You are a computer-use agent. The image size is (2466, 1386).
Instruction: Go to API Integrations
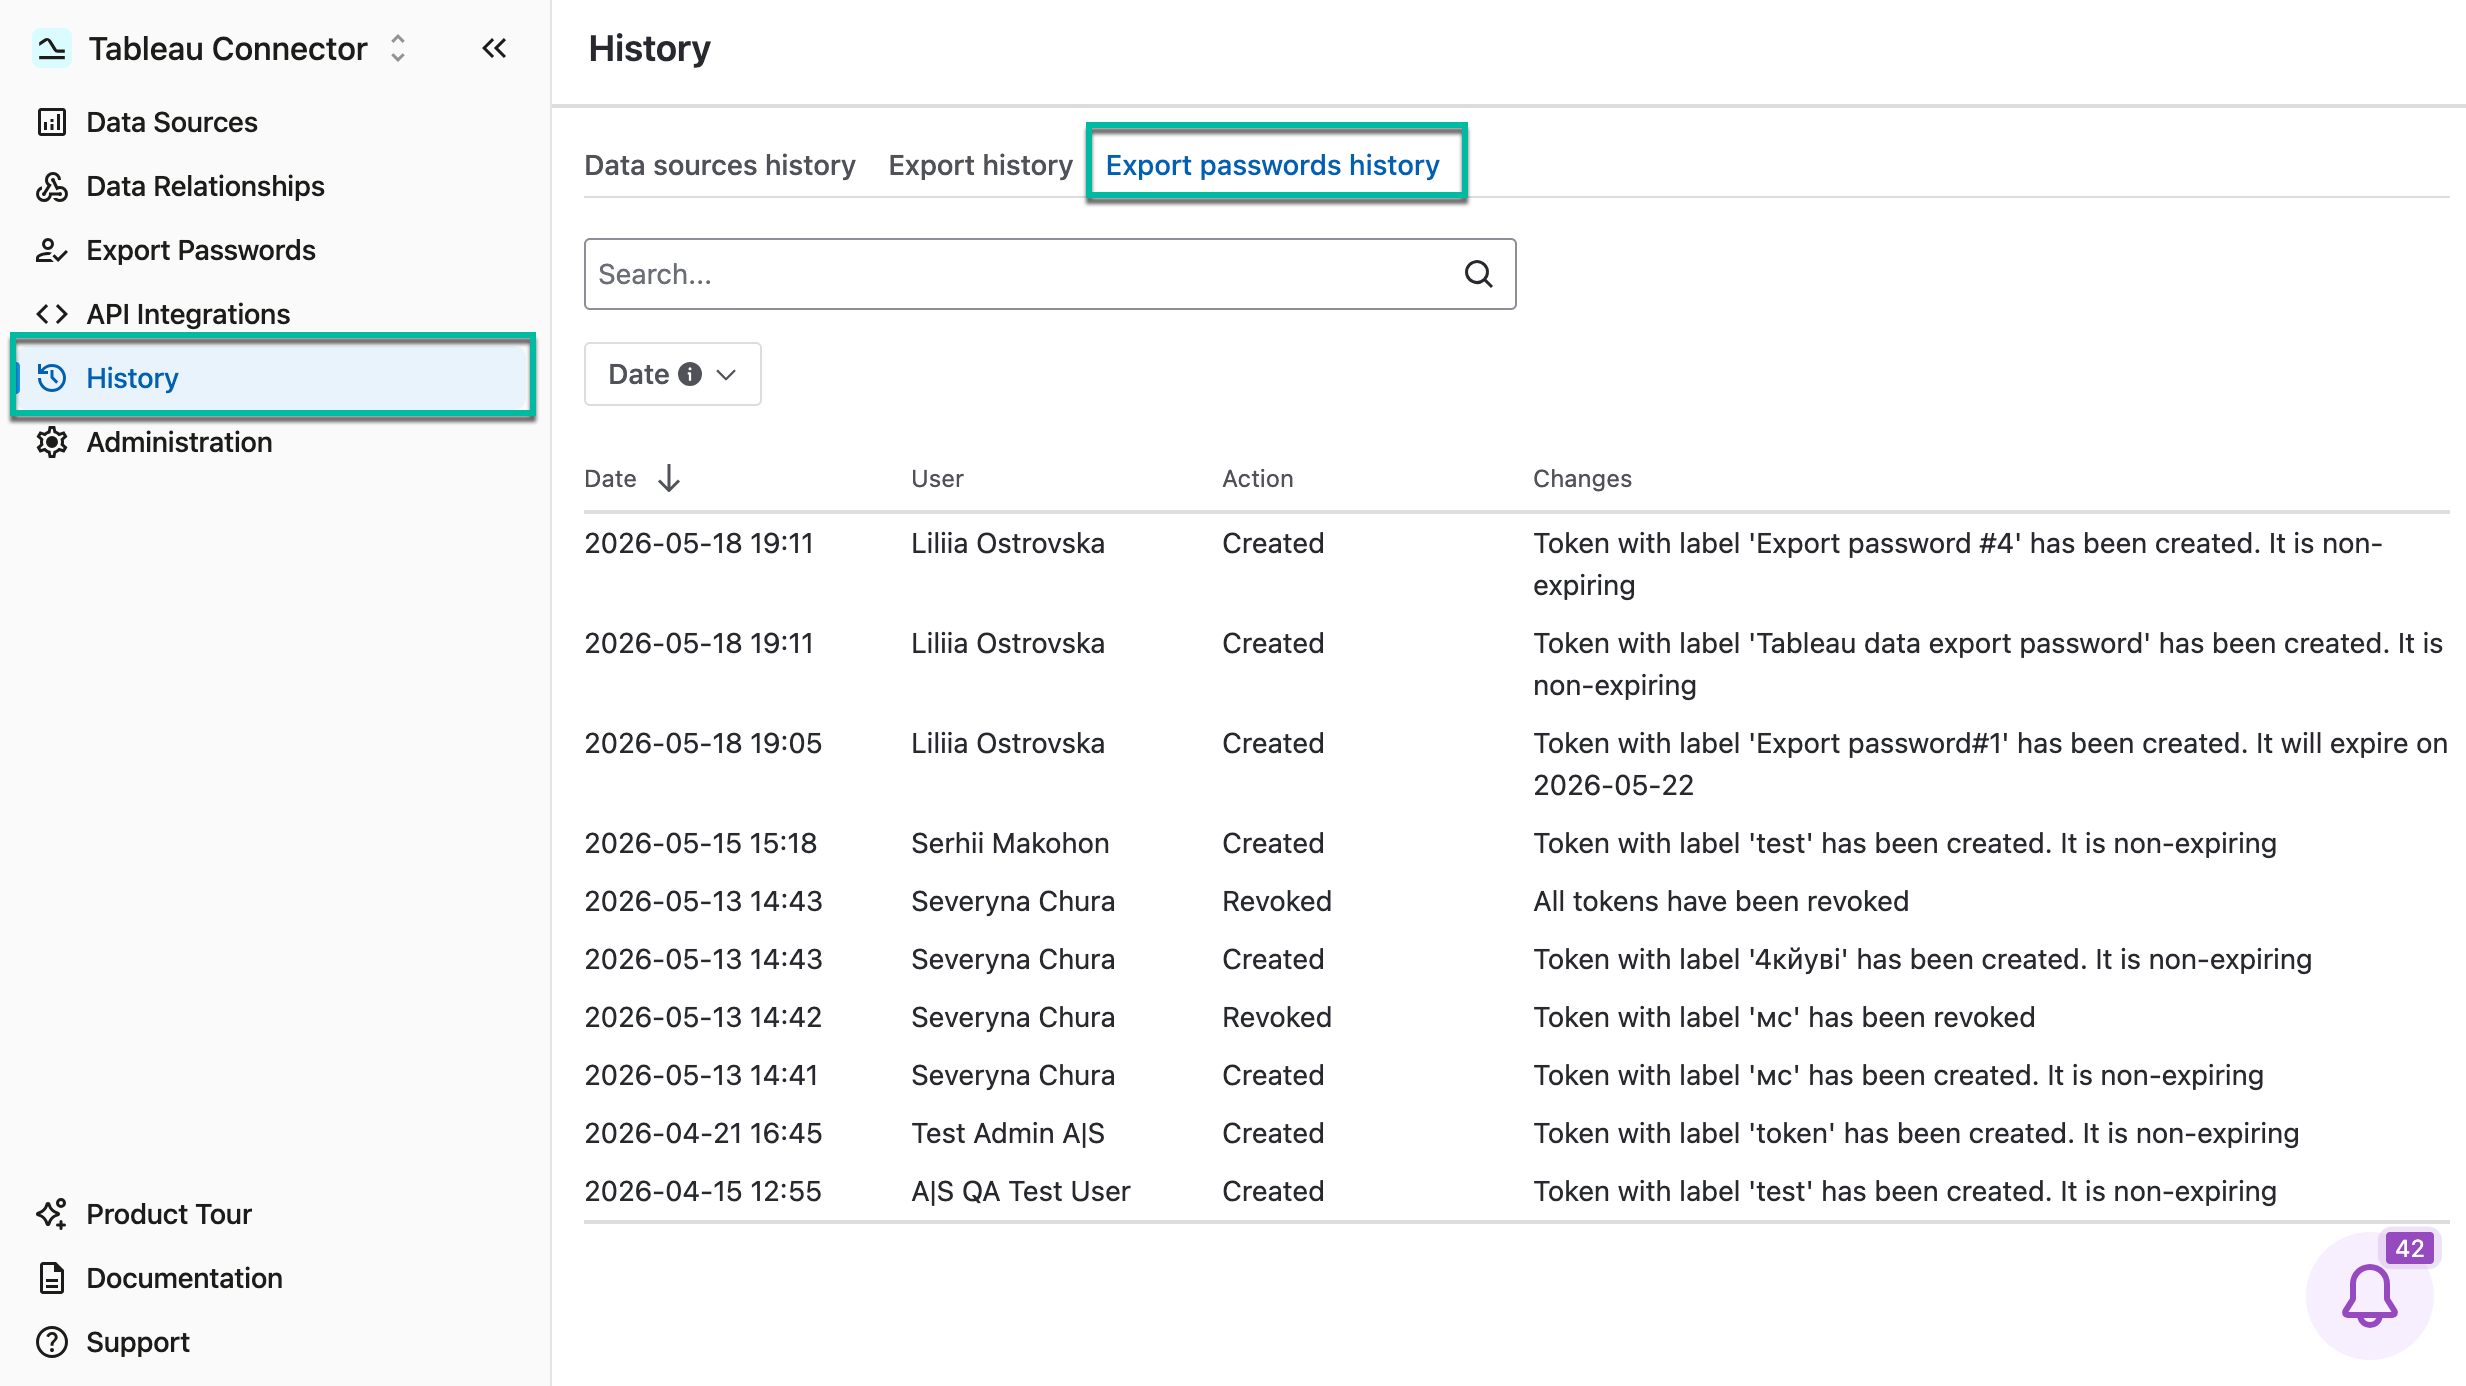click(188, 314)
